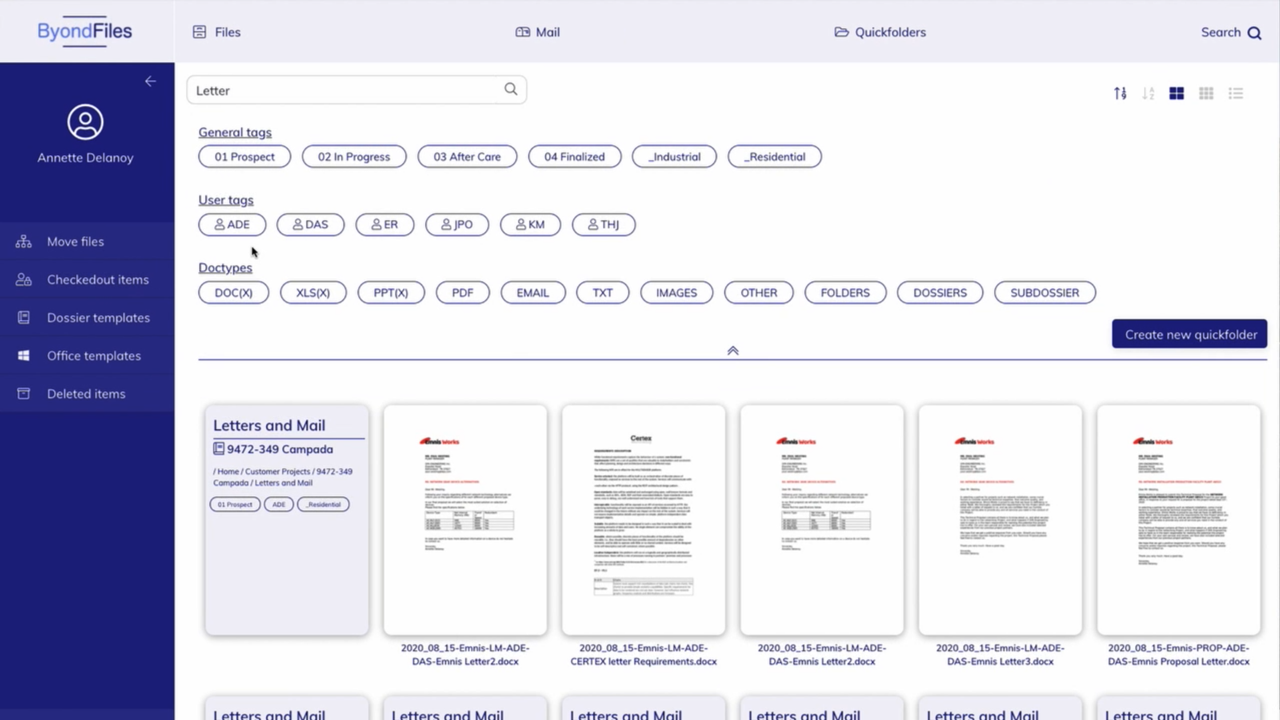This screenshot has width=1280, height=720.
Task: Collapse the filter panel with double chevron
Action: click(733, 351)
